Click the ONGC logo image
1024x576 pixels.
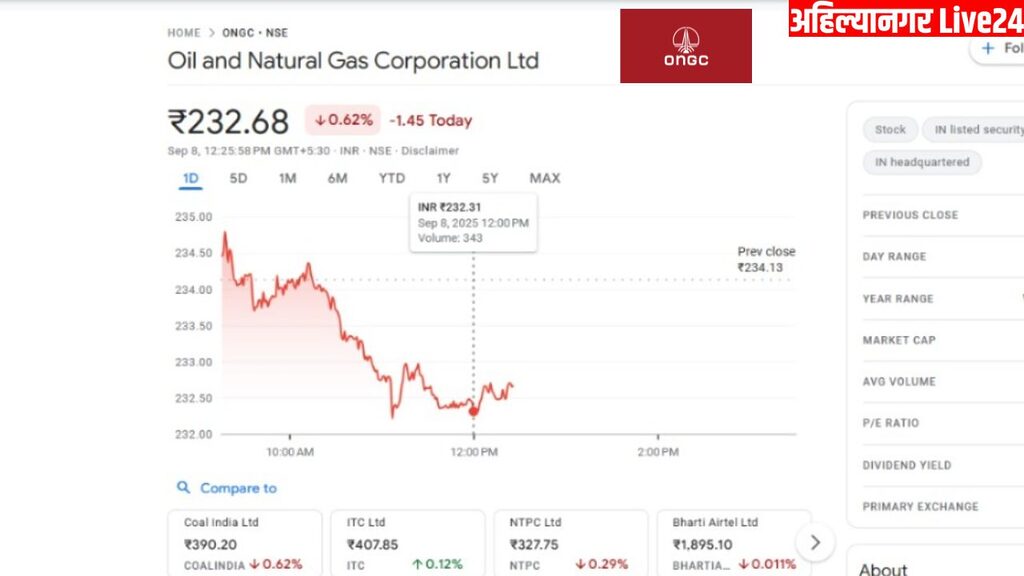[x=685, y=46]
